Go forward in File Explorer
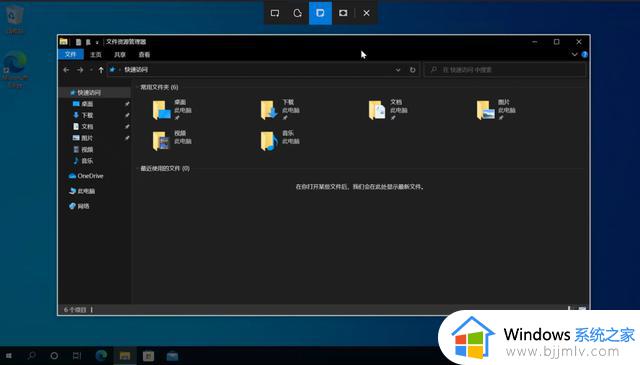640x365 pixels. [x=80, y=70]
